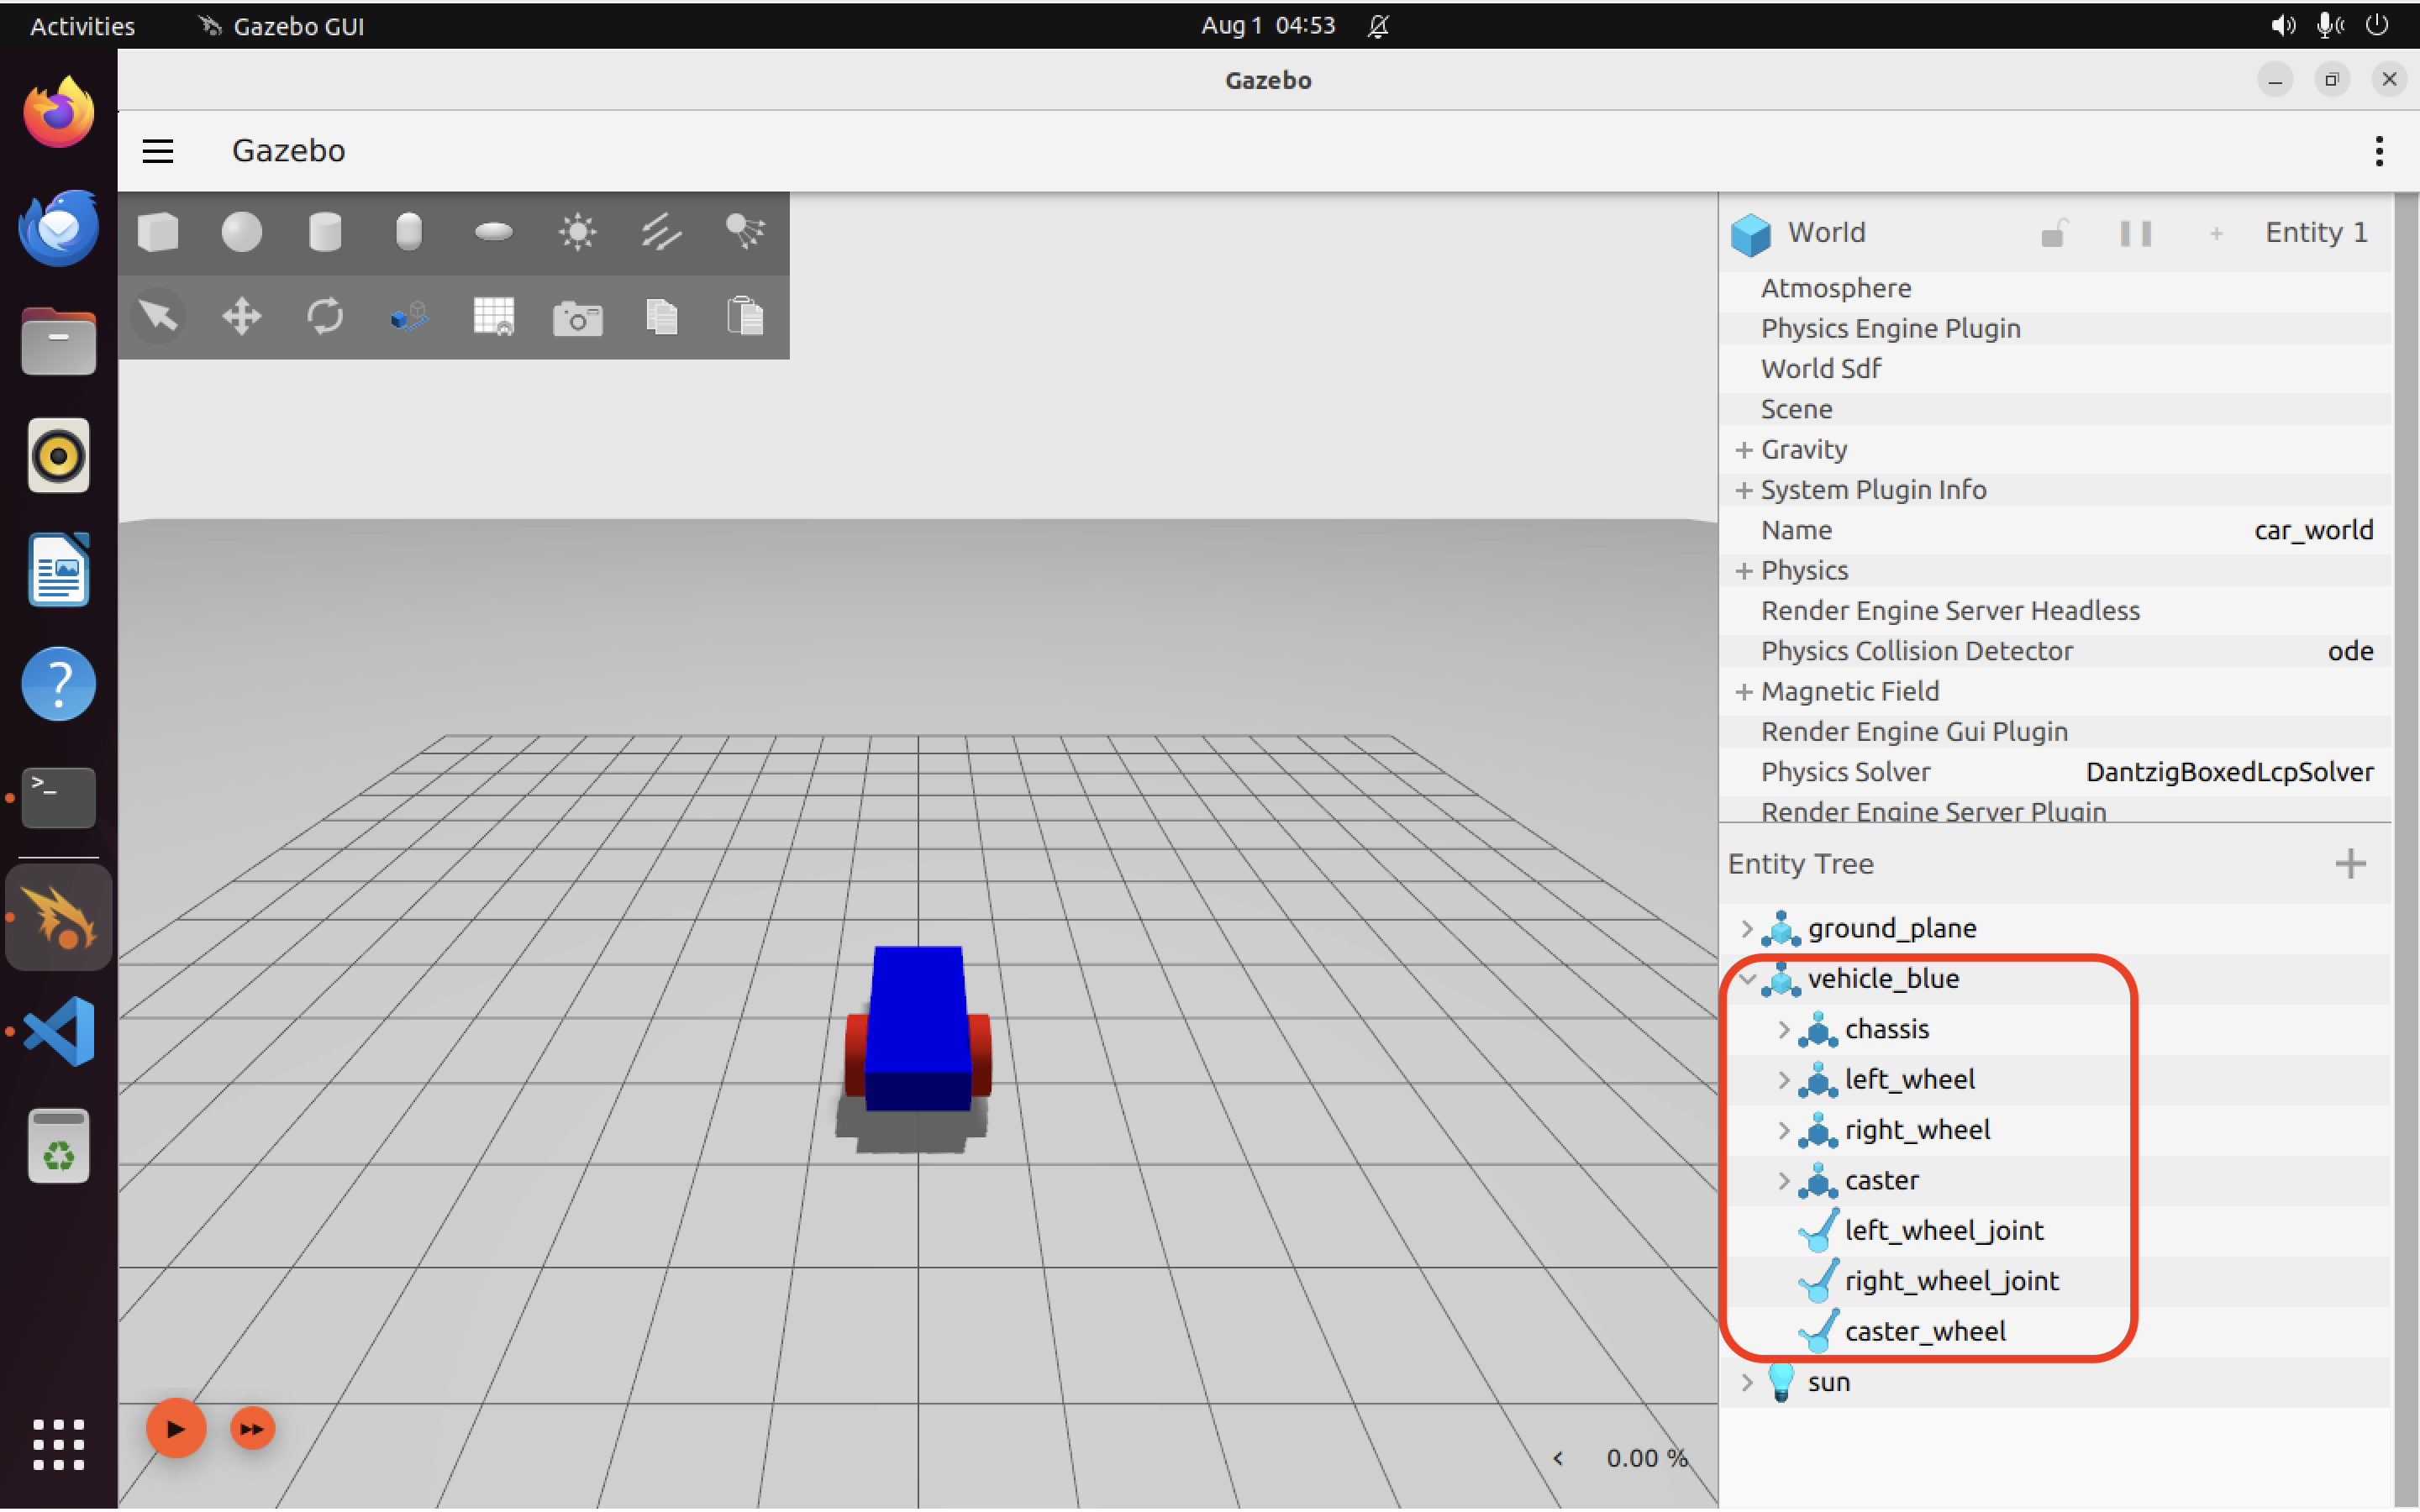
Task: Toggle the pause control beside World
Action: pos(2136,232)
